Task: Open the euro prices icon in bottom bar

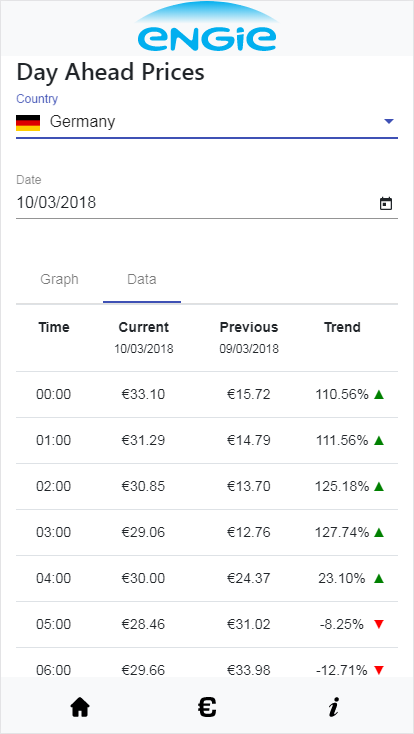Action: pos(207,707)
